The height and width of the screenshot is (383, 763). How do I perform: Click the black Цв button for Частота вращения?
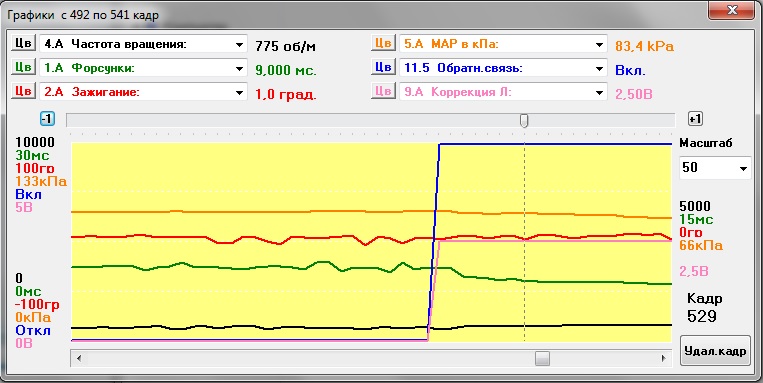tap(23, 43)
